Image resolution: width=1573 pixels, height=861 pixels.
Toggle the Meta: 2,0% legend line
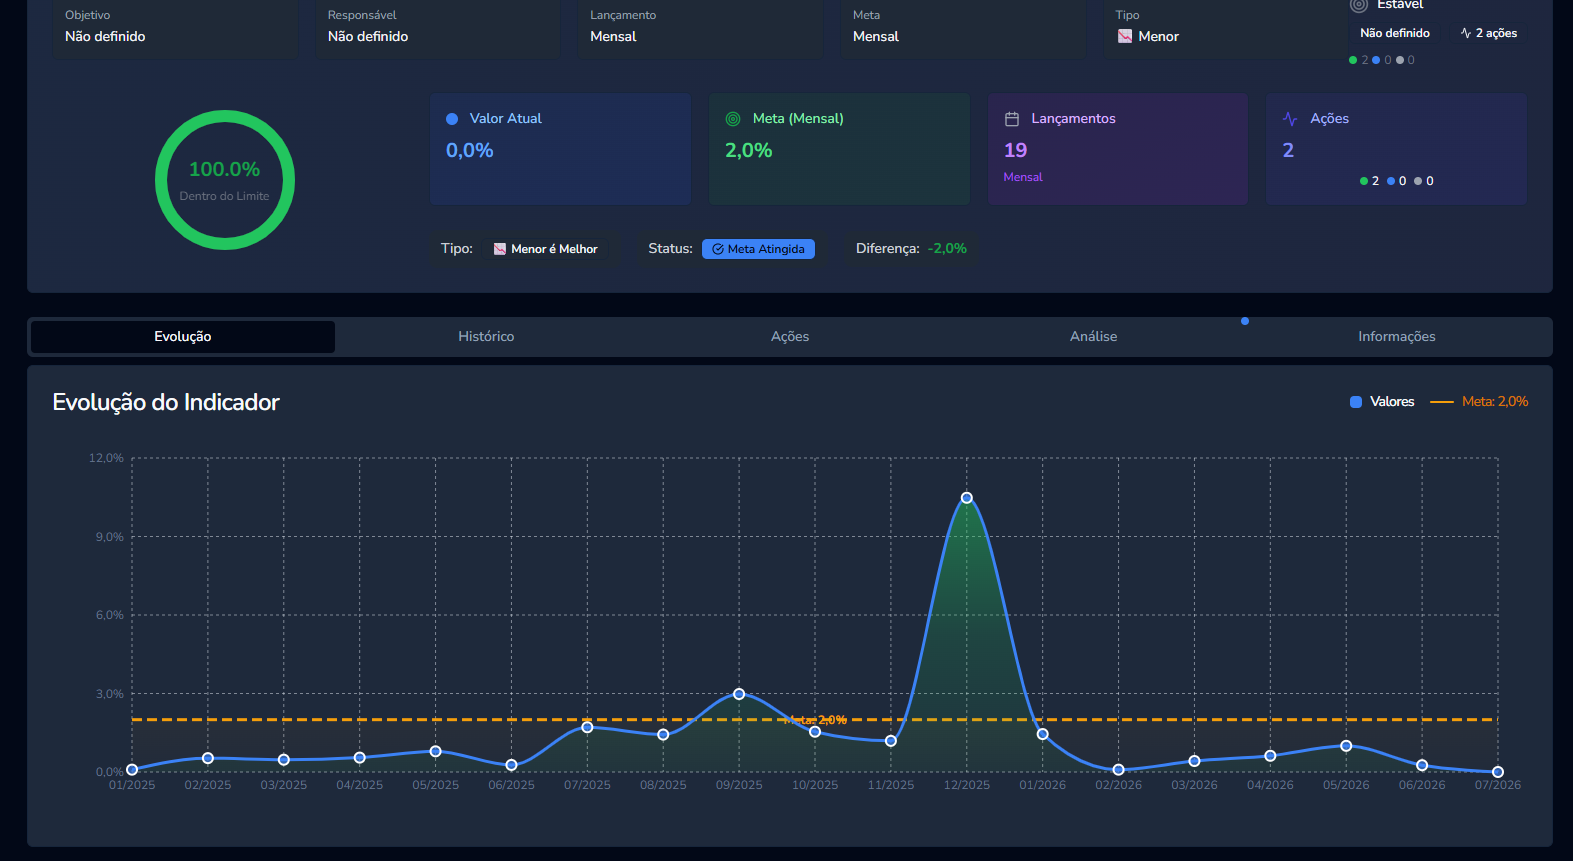coord(1442,402)
